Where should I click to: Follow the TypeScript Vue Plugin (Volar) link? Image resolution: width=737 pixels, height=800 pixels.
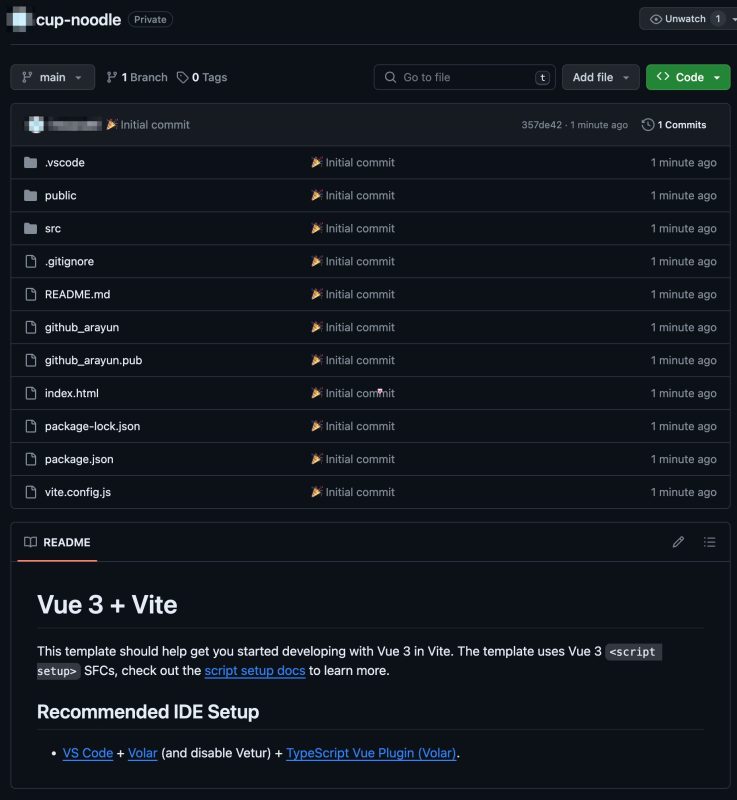pyautogui.click(x=371, y=753)
